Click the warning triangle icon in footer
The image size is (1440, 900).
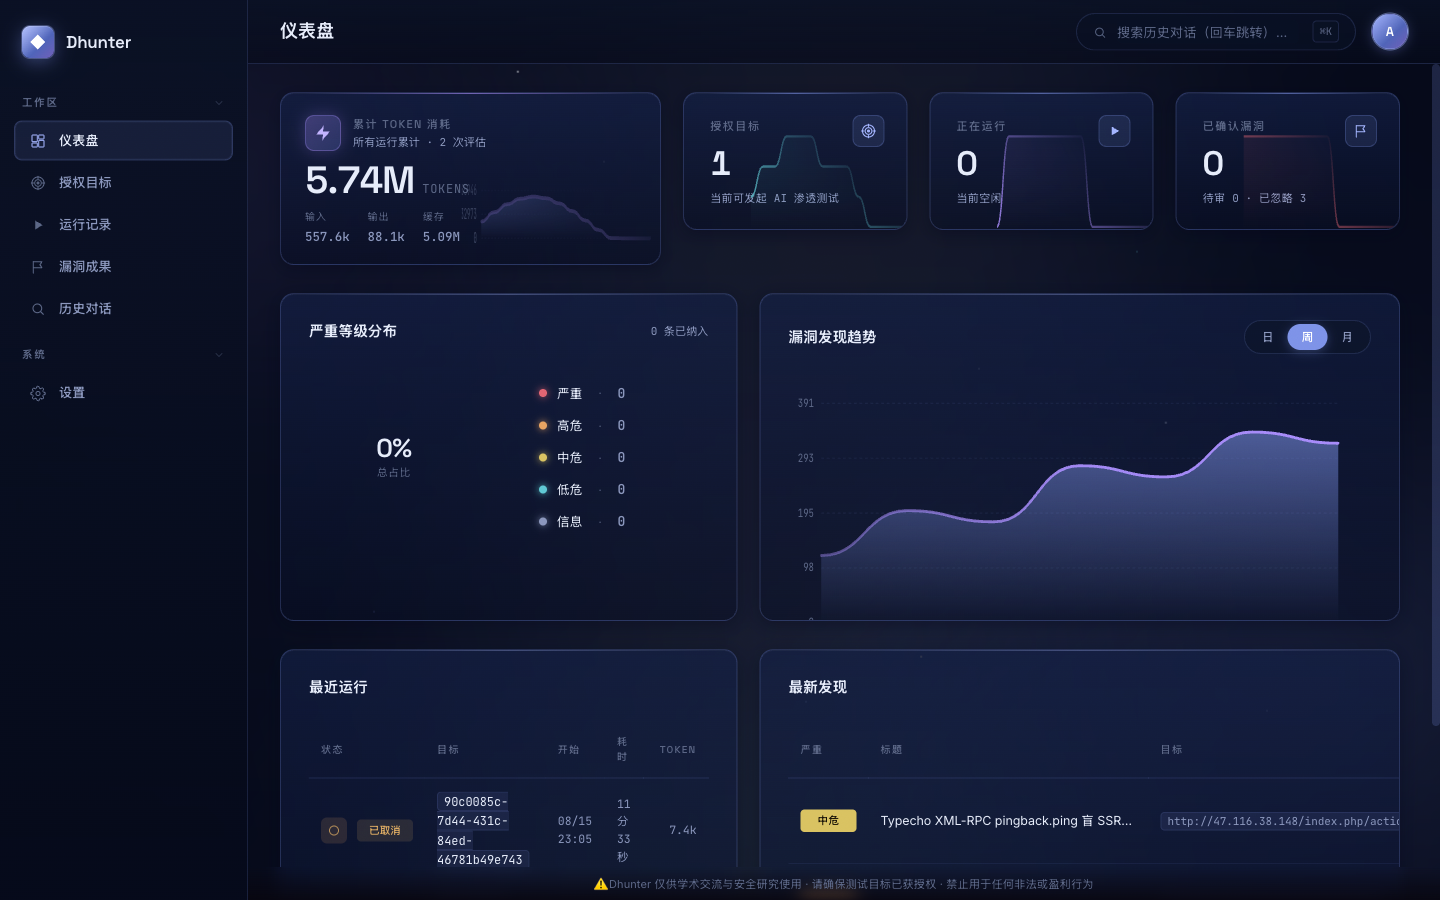point(601,884)
